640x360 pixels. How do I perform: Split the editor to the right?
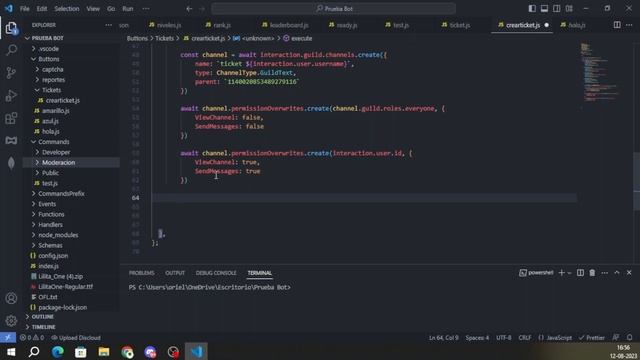click(617, 25)
